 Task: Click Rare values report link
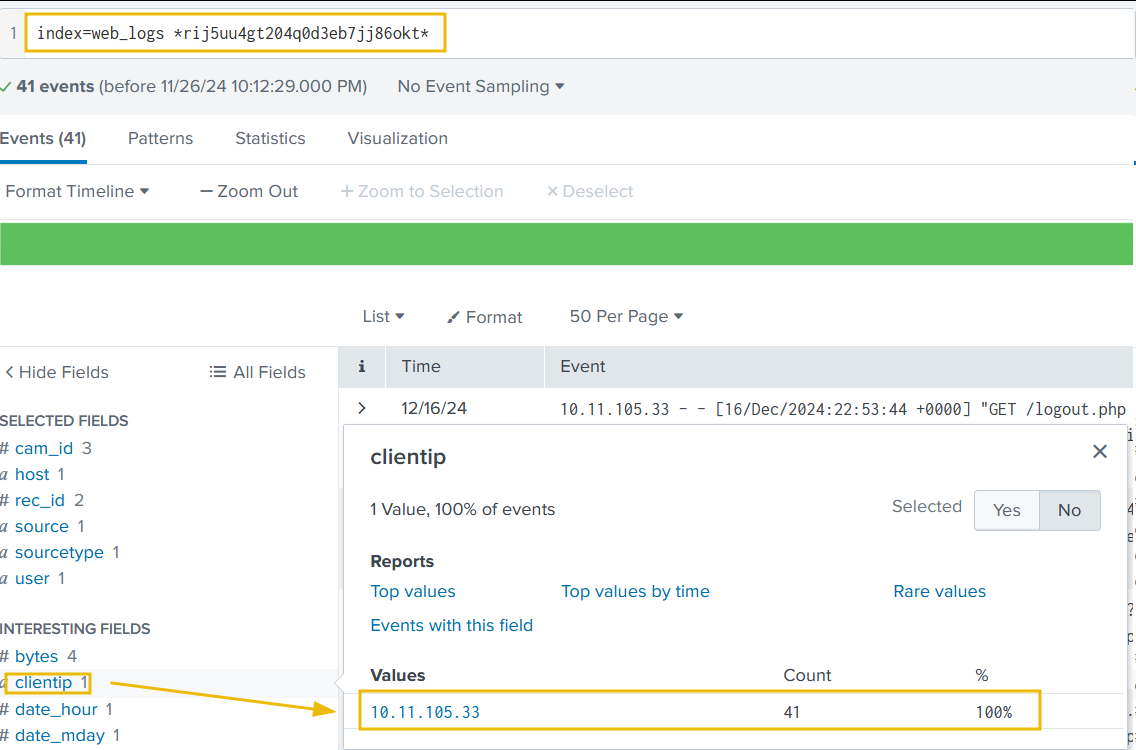[x=939, y=591]
